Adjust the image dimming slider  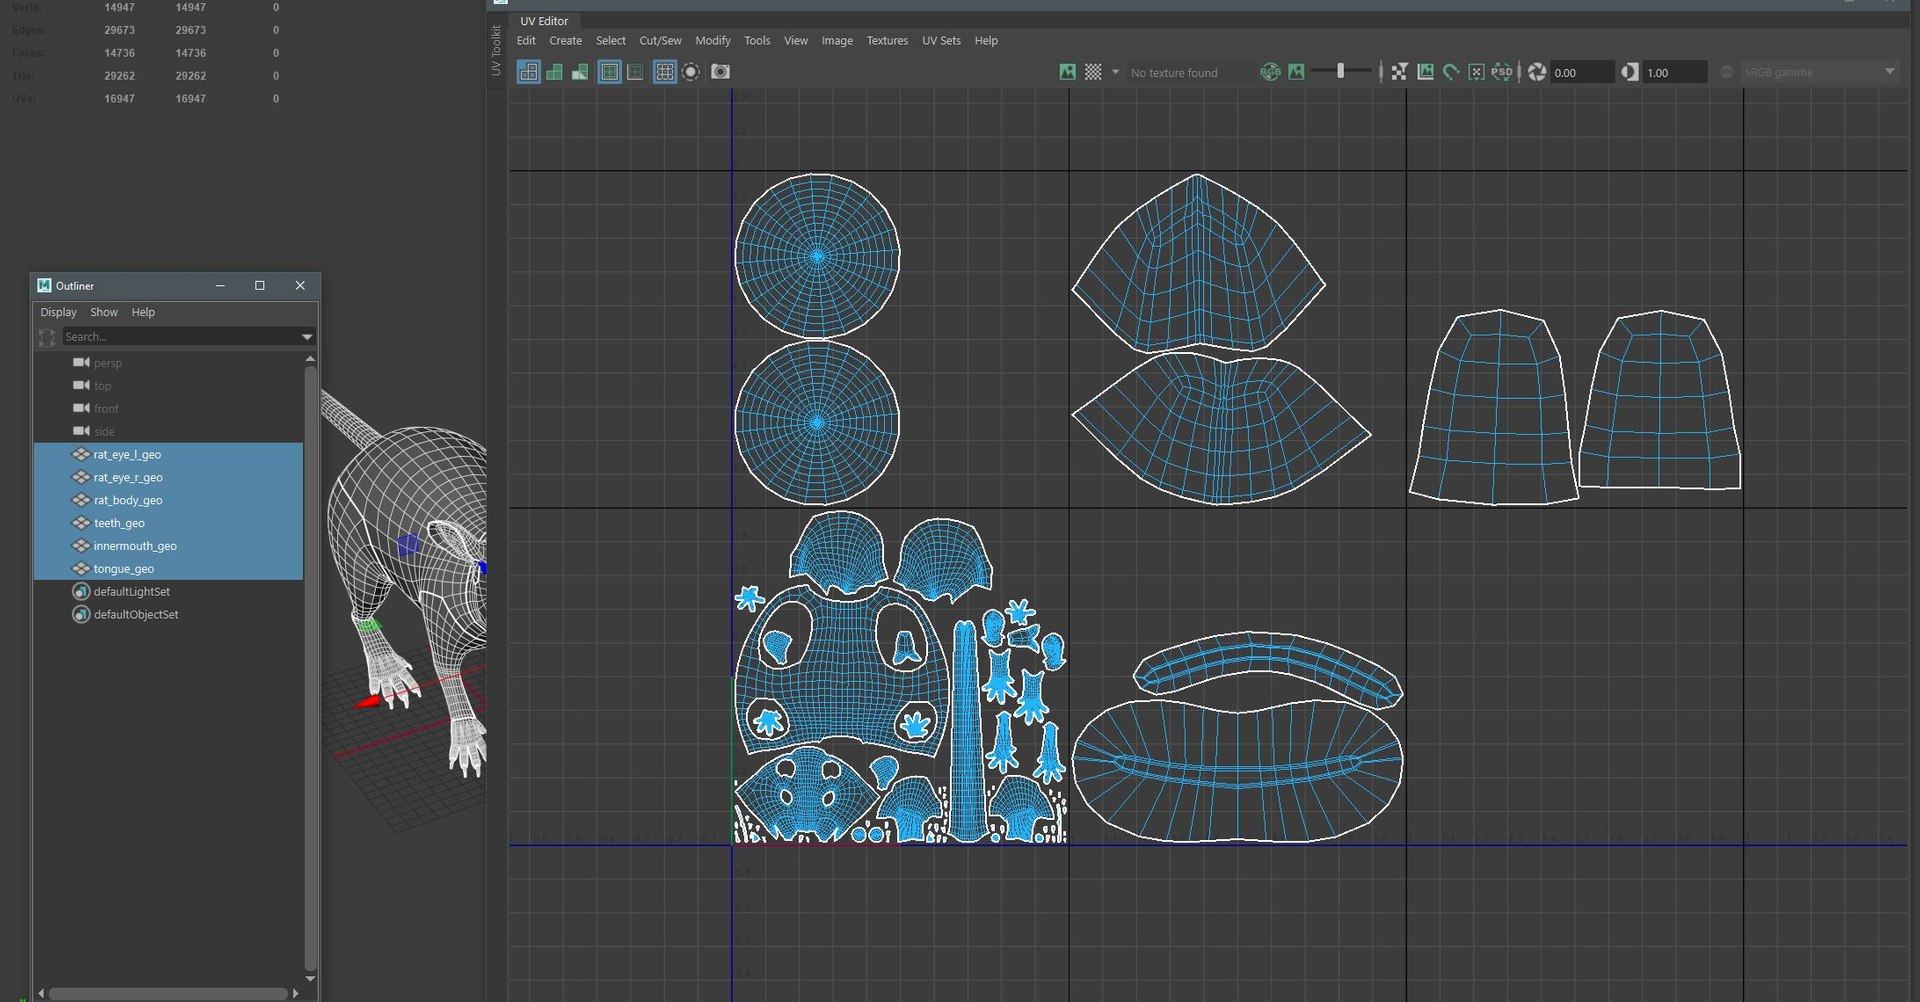tap(1341, 71)
